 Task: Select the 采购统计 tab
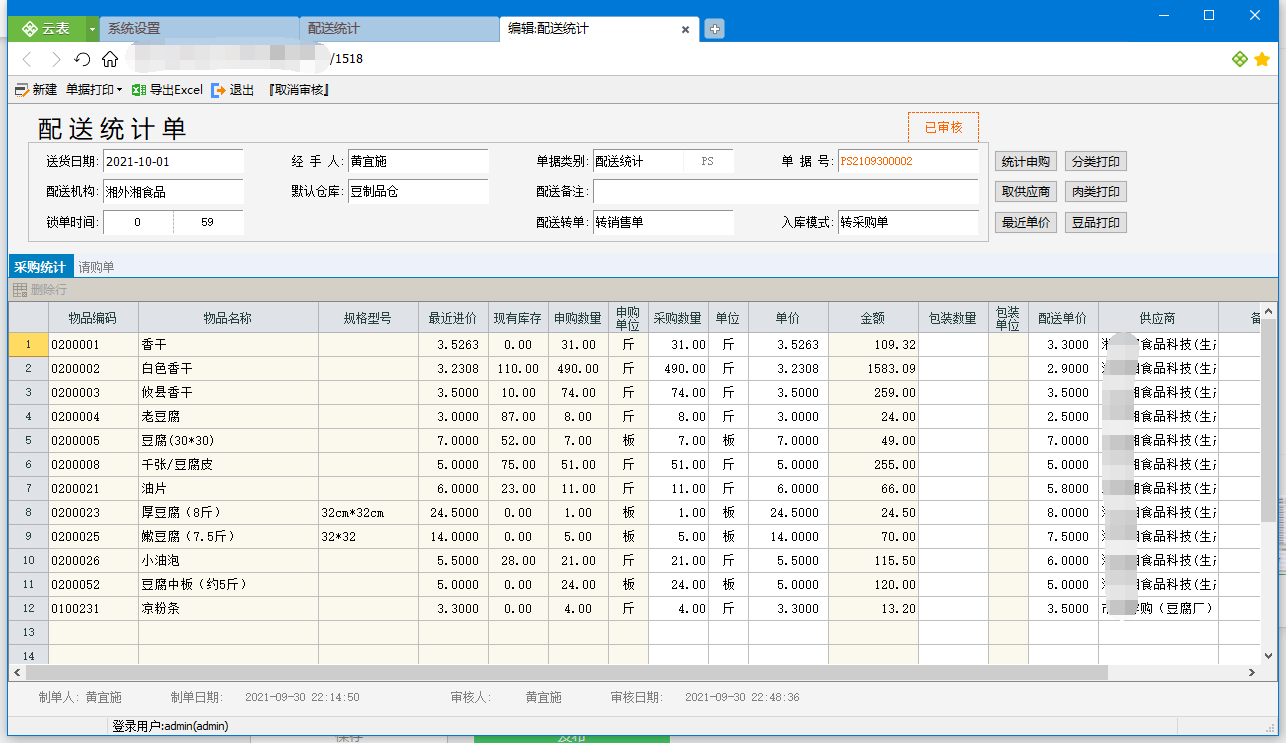click(x=40, y=267)
